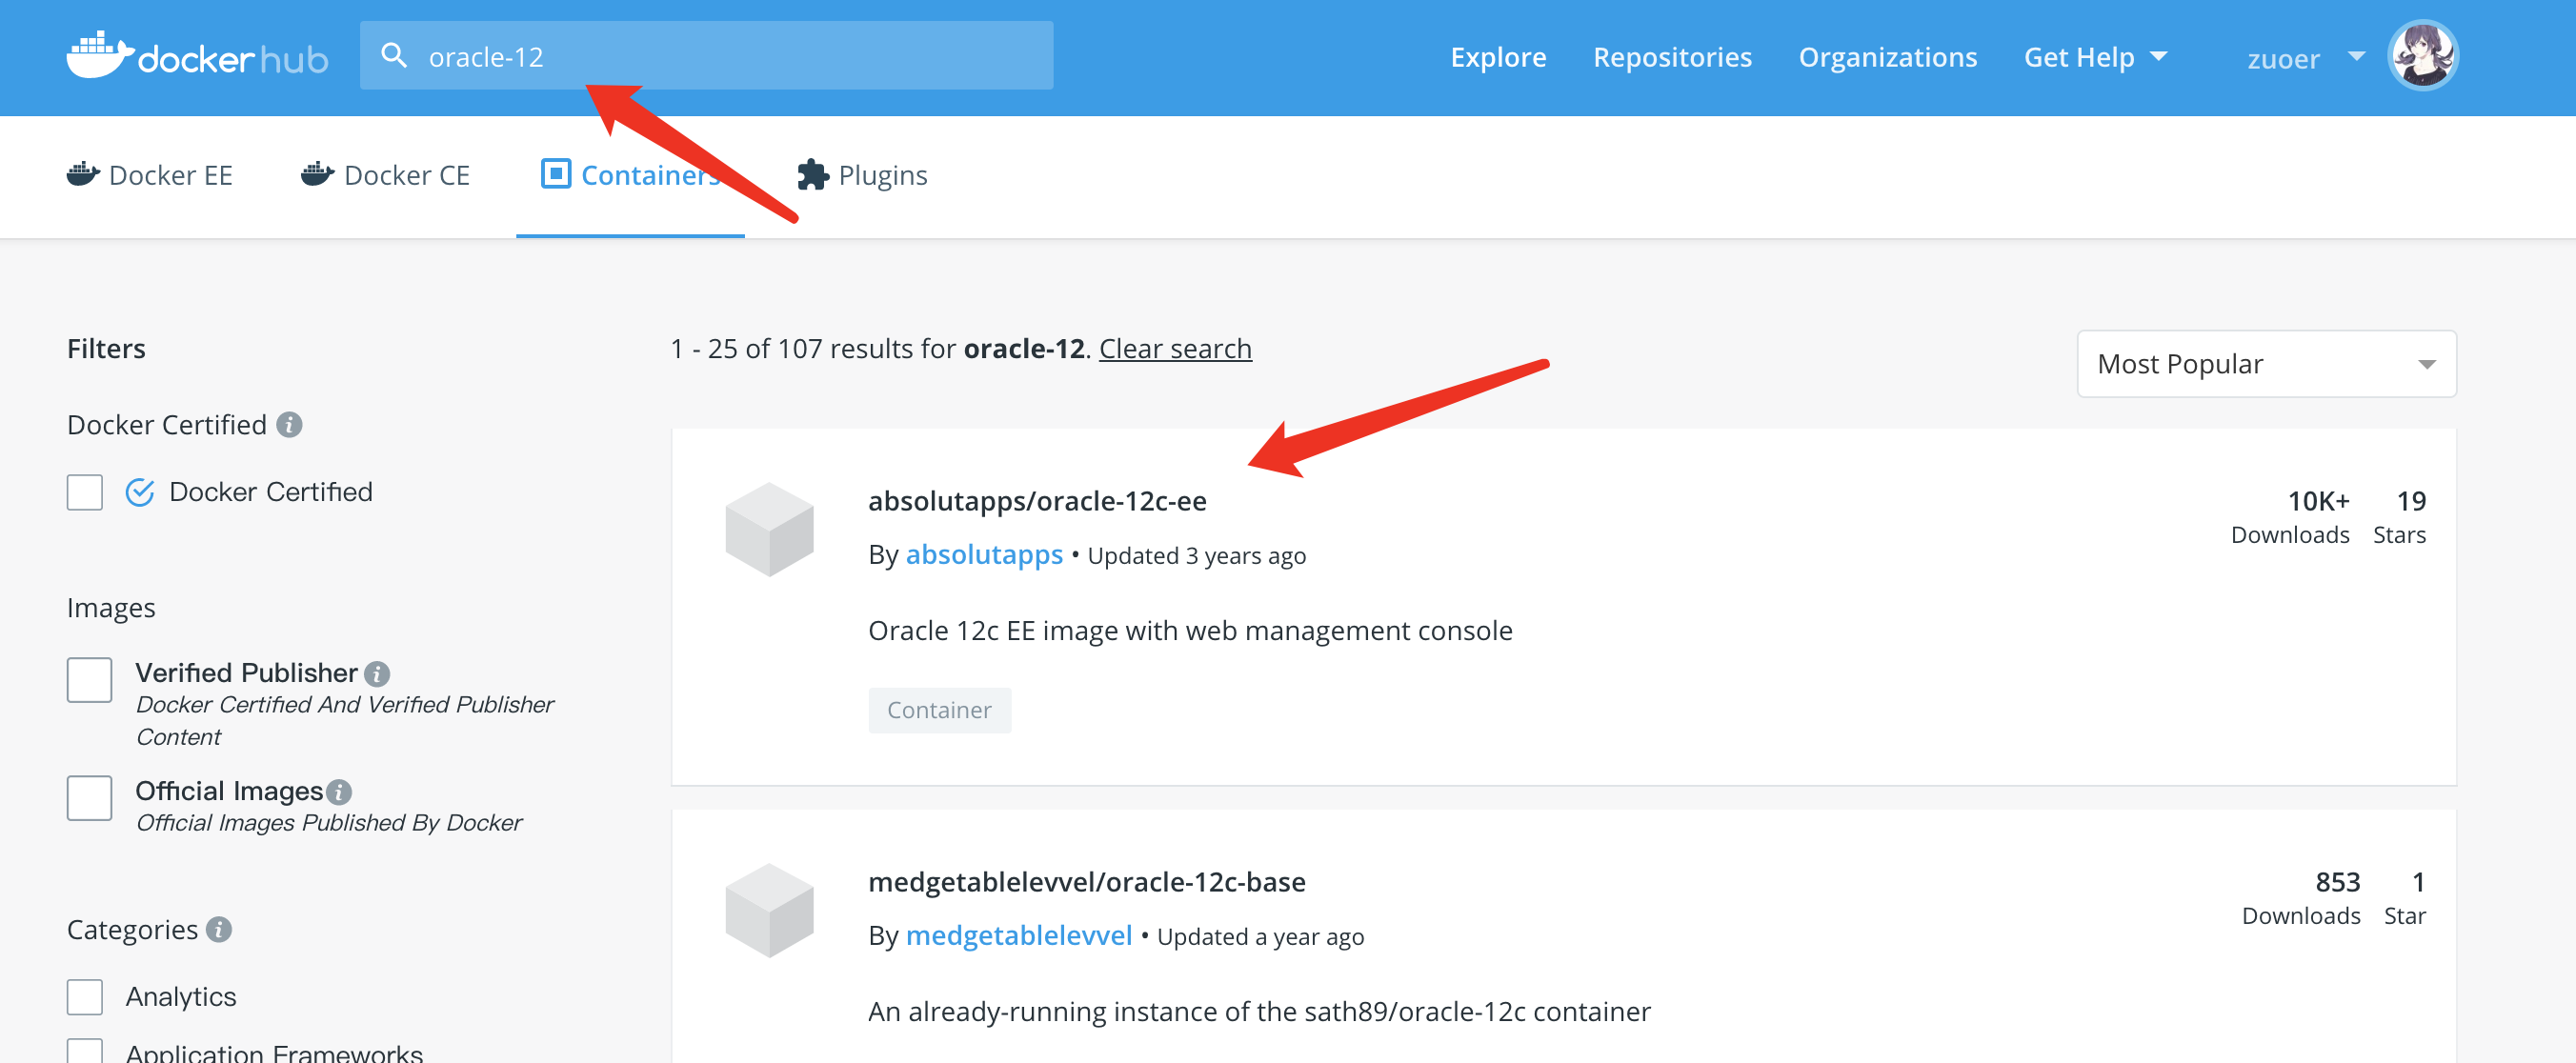Click description 'Oracle 12c EE image with web management console'
The height and width of the screenshot is (1063, 2576).
tap(1190, 631)
